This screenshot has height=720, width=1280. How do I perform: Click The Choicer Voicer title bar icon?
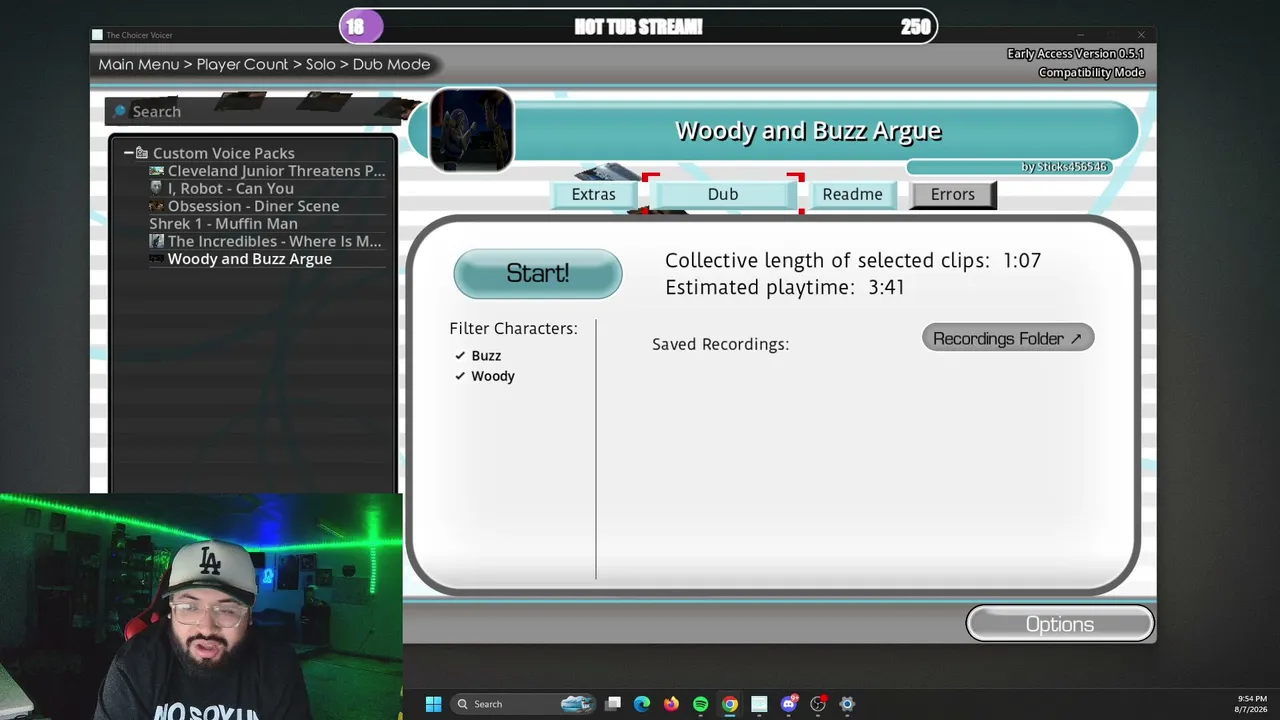tap(97, 35)
